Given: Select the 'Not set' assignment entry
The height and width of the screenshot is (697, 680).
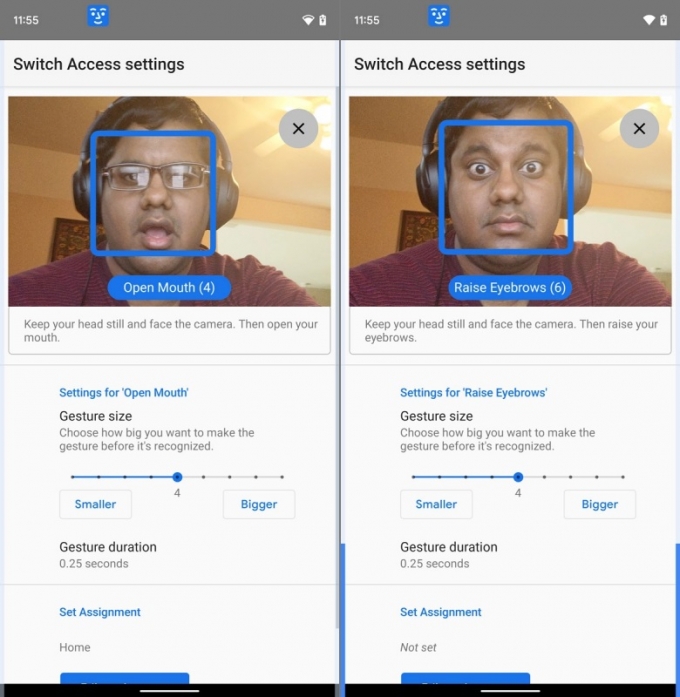Looking at the screenshot, I should point(418,647).
